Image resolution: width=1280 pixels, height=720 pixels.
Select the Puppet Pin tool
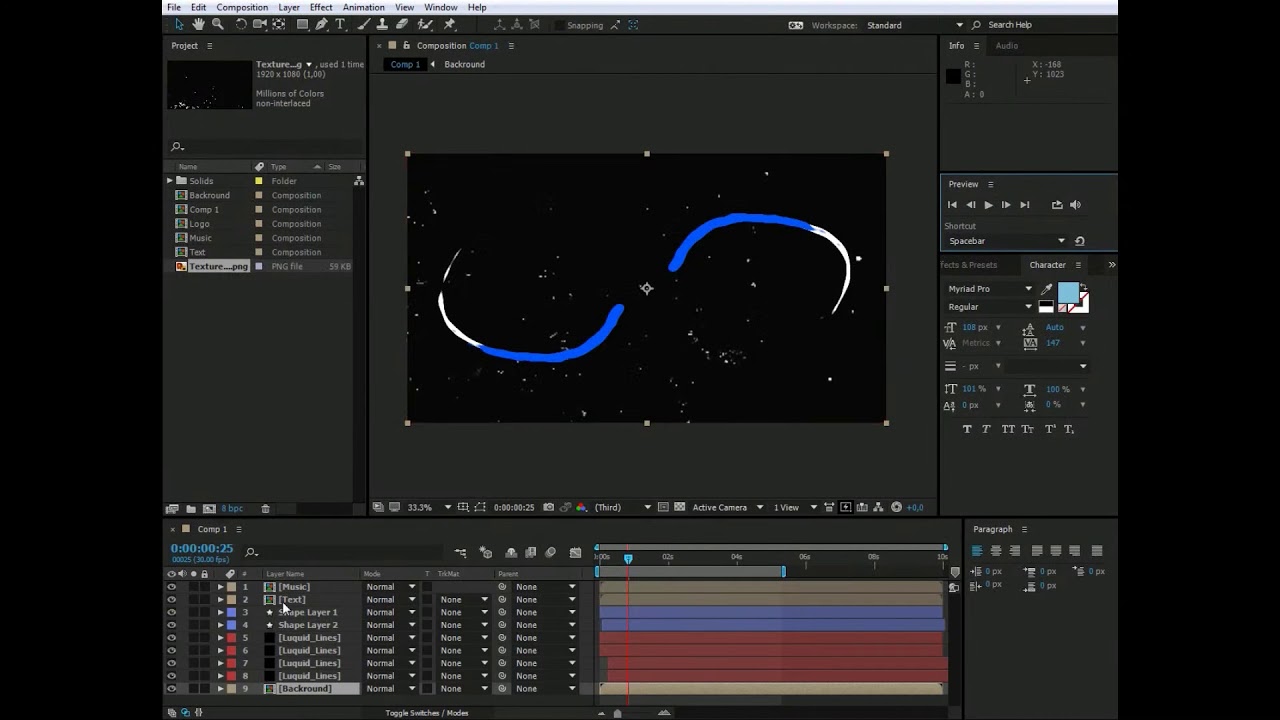(x=449, y=24)
